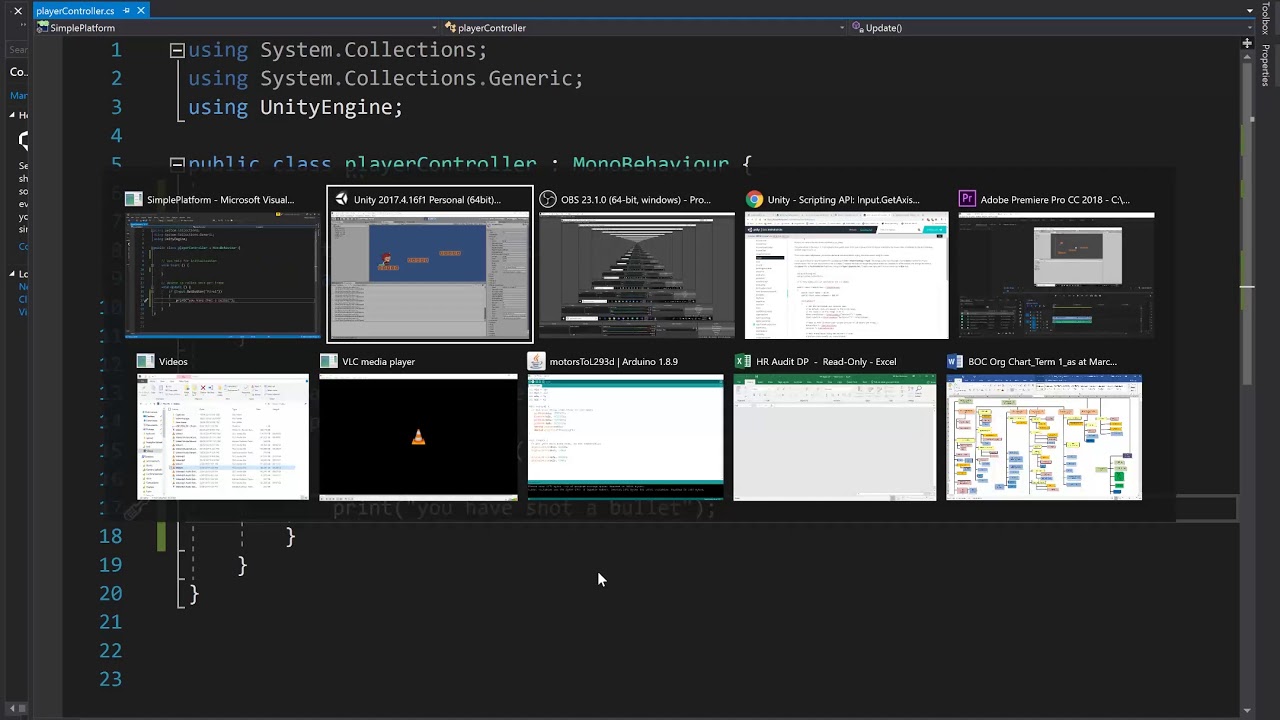1280x720 pixels.
Task: Click the Premiere Pro icon in the switcher
Action: tap(967, 199)
